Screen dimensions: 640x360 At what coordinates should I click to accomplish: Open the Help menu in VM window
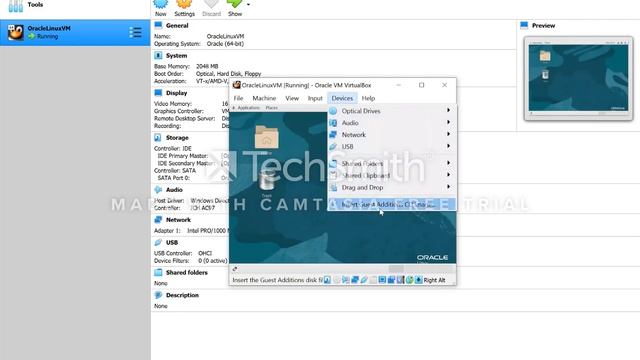pyautogui.click(x=368, y=98)
